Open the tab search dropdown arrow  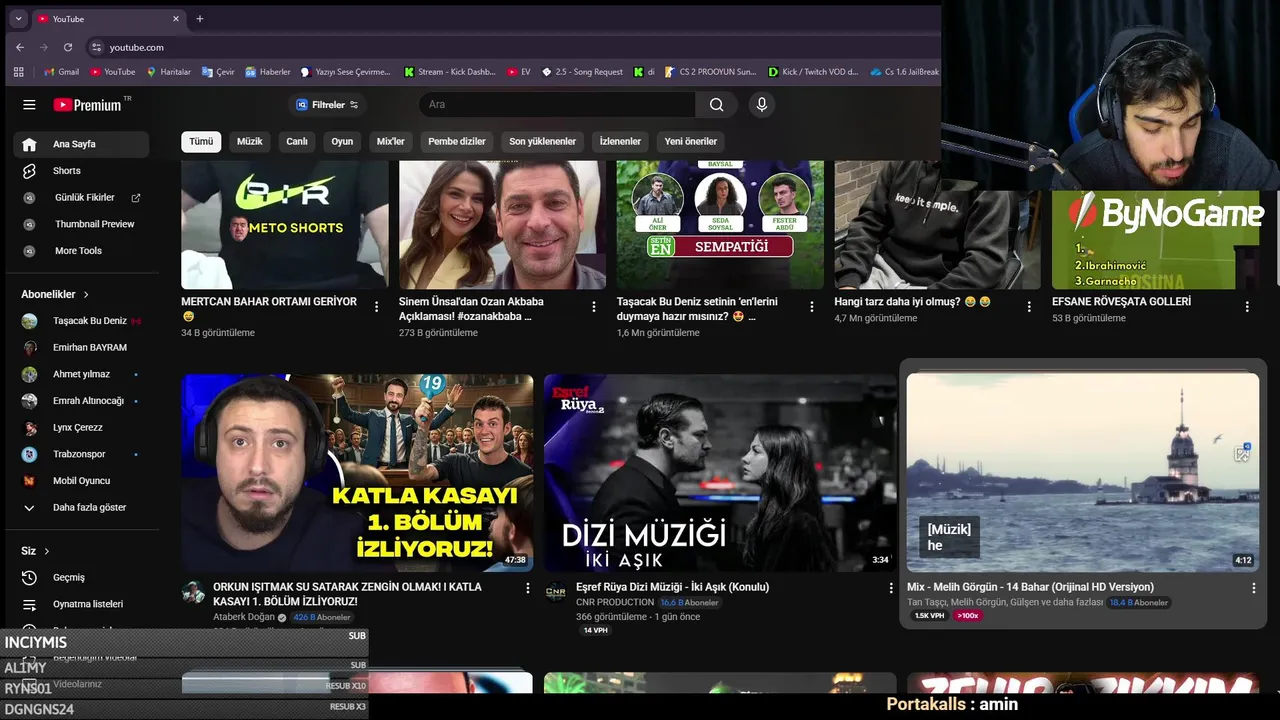pyautogui.click(x=18, y=18)
